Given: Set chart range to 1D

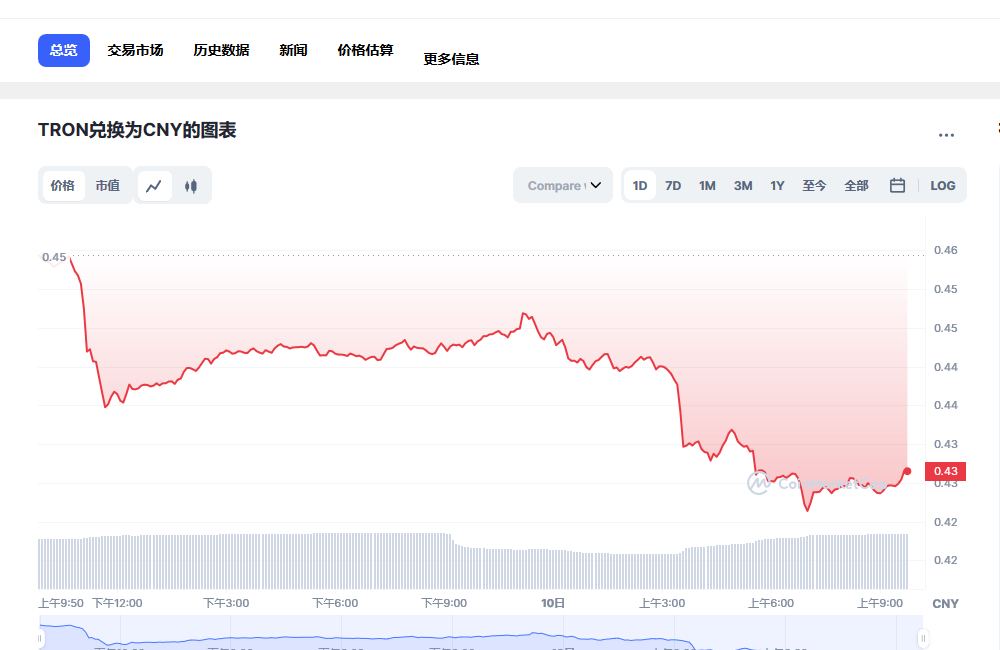Looking at the screenshot, I should click(640, 186).
